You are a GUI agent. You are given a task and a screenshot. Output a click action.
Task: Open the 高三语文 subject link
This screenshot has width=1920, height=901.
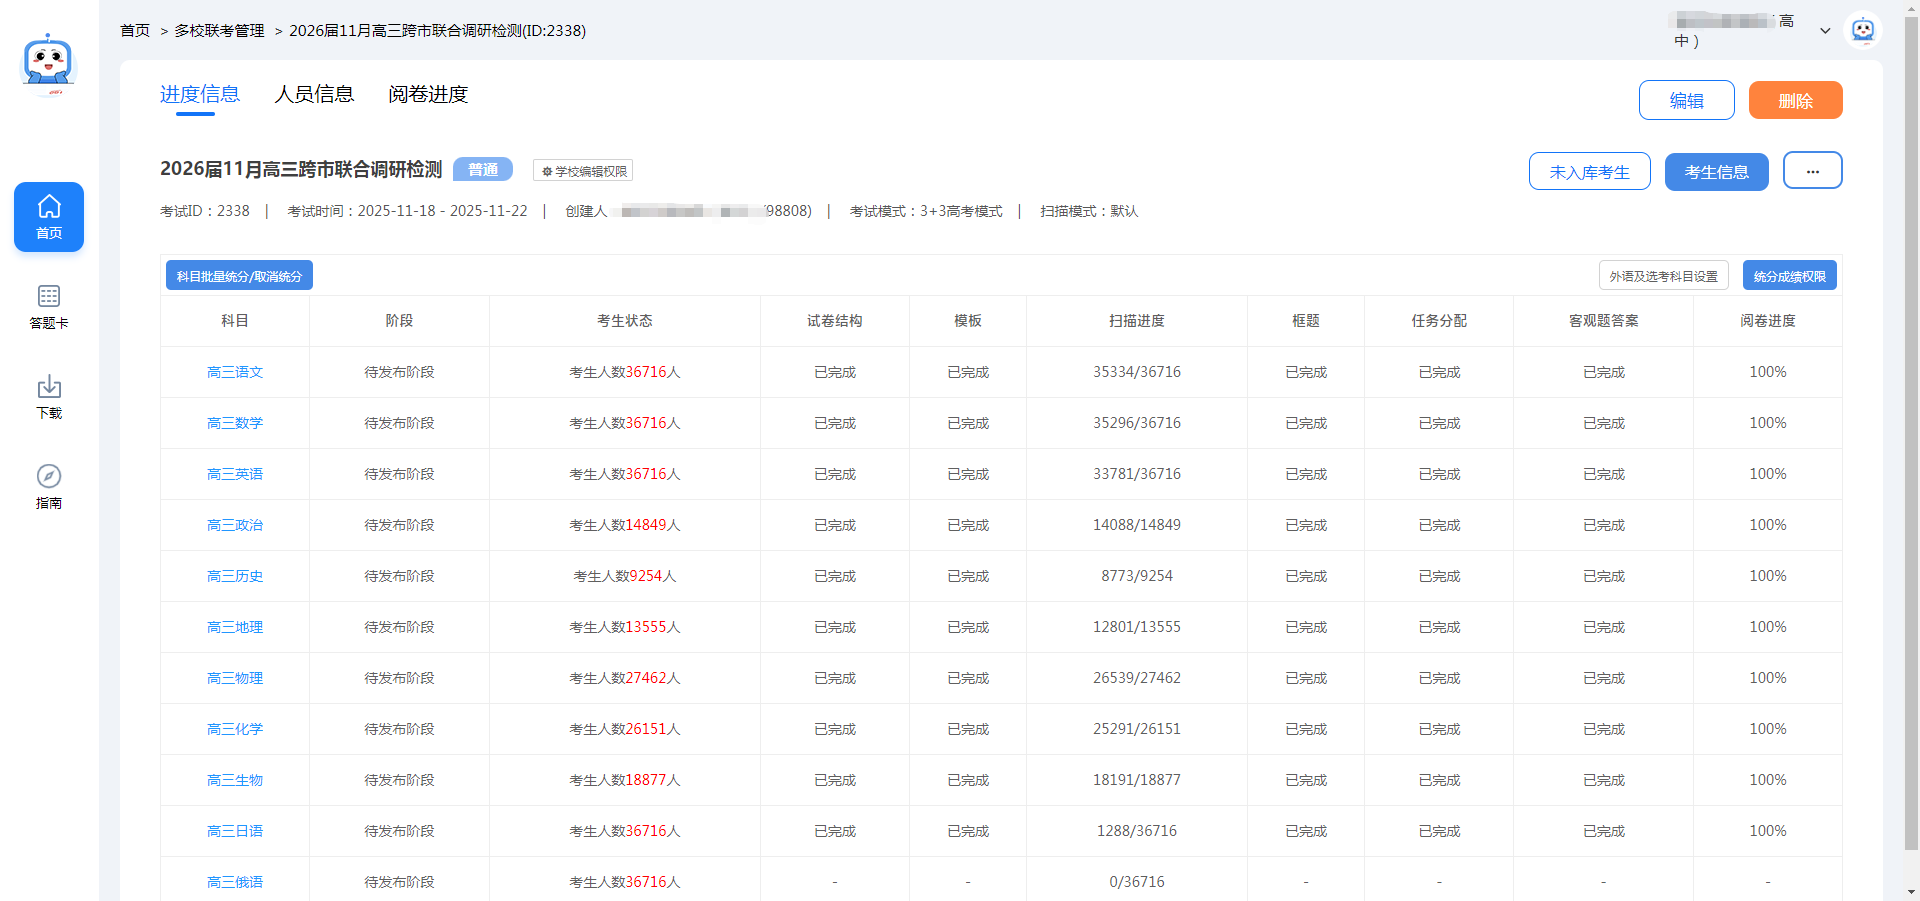coord(235,372)
